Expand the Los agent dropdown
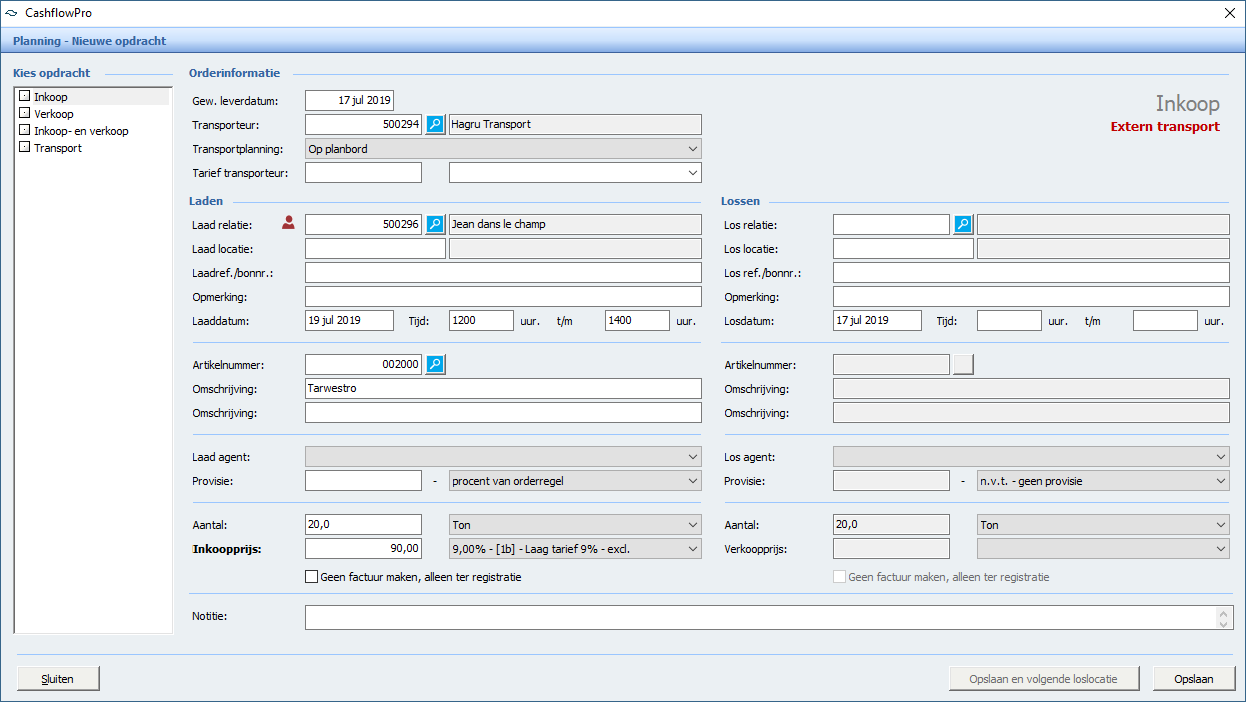This screenshot has width=1246, height=702. click(1031, 457)
